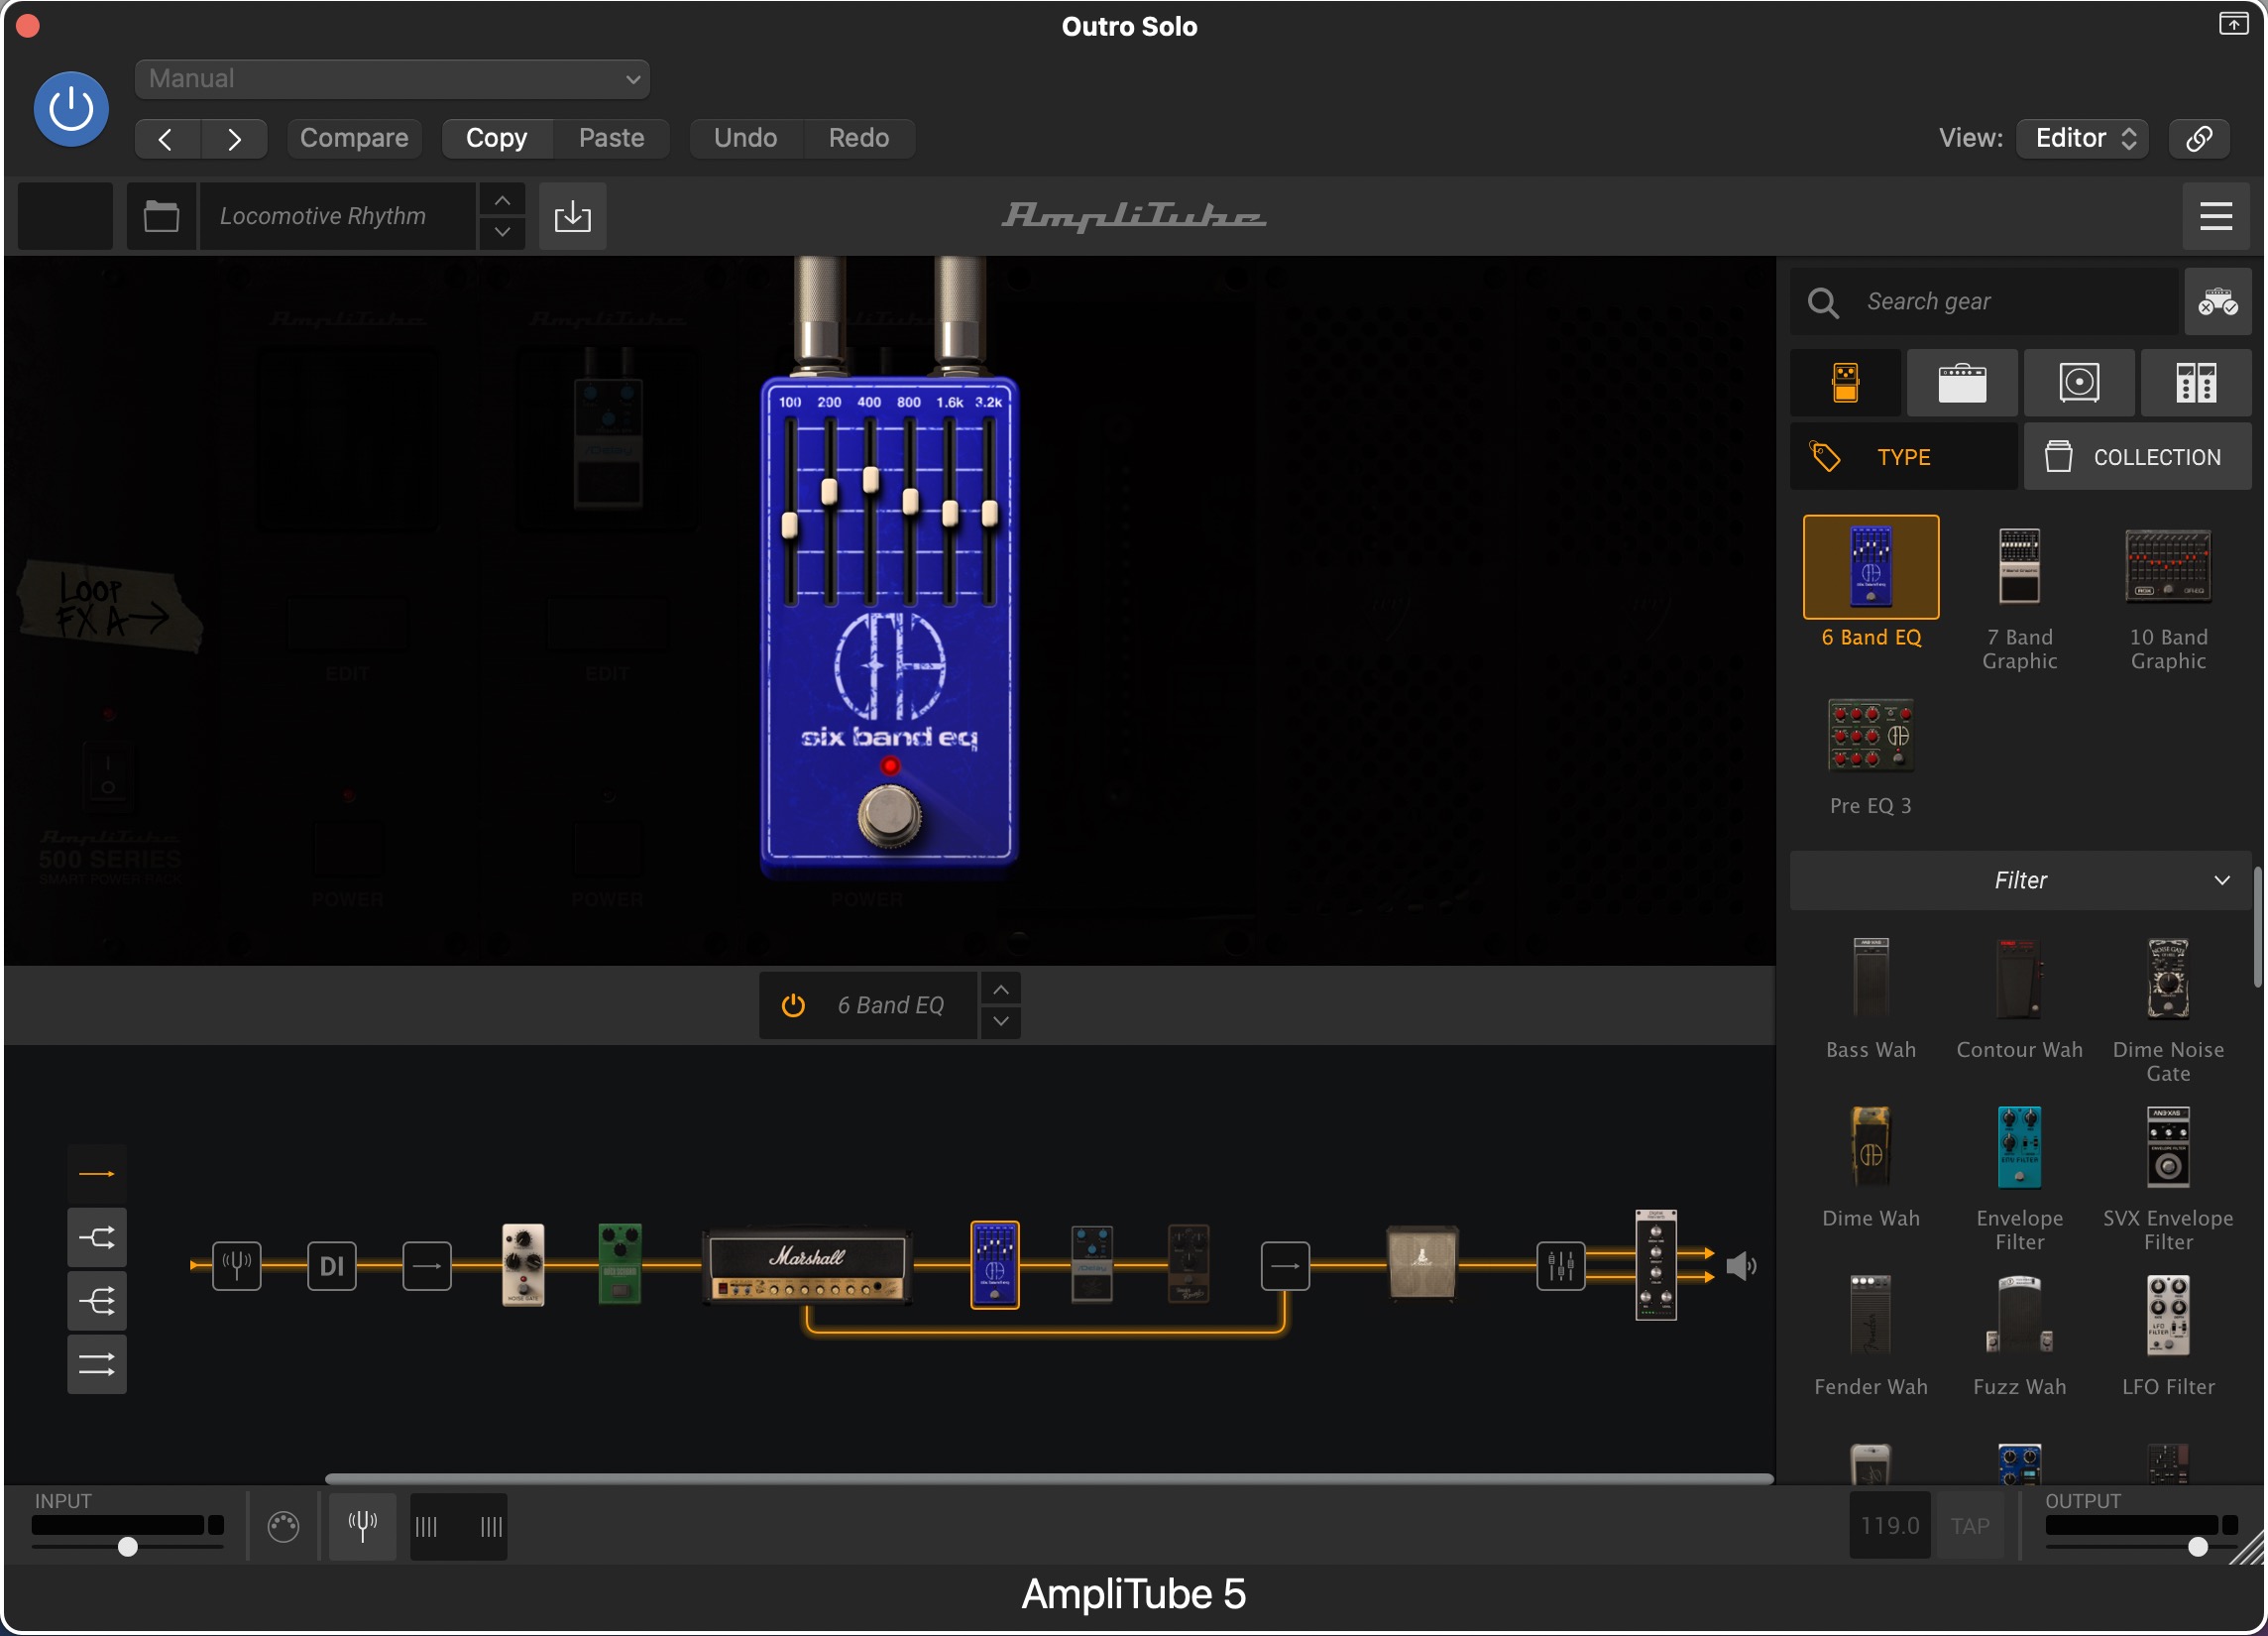Select the DI block in signal chain

point(332,1266)
